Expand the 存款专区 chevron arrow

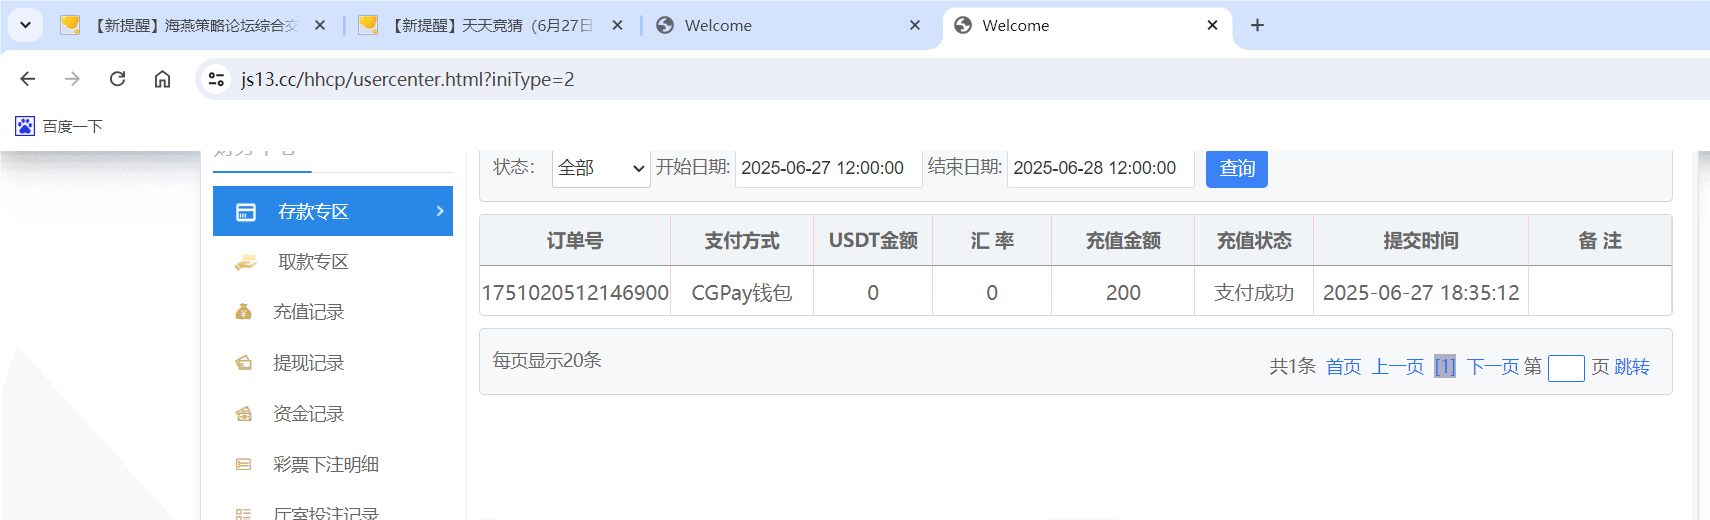[x=440, y=211]
